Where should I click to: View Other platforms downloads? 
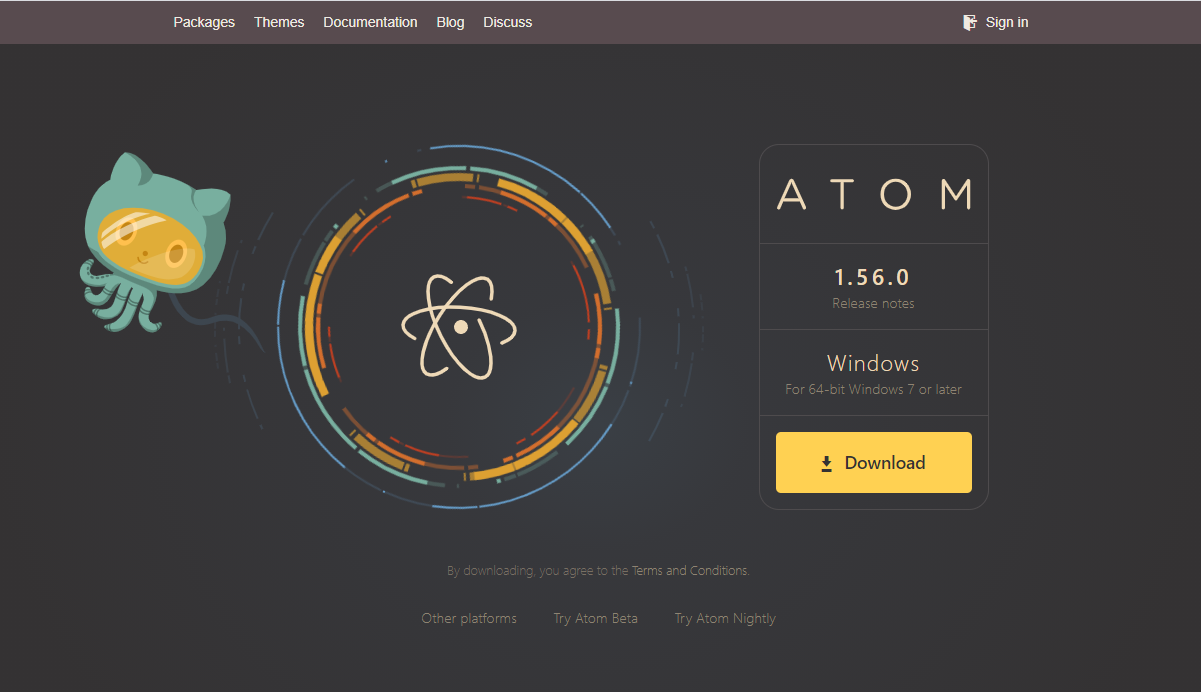pyautogui.click(x=469, y=618)
